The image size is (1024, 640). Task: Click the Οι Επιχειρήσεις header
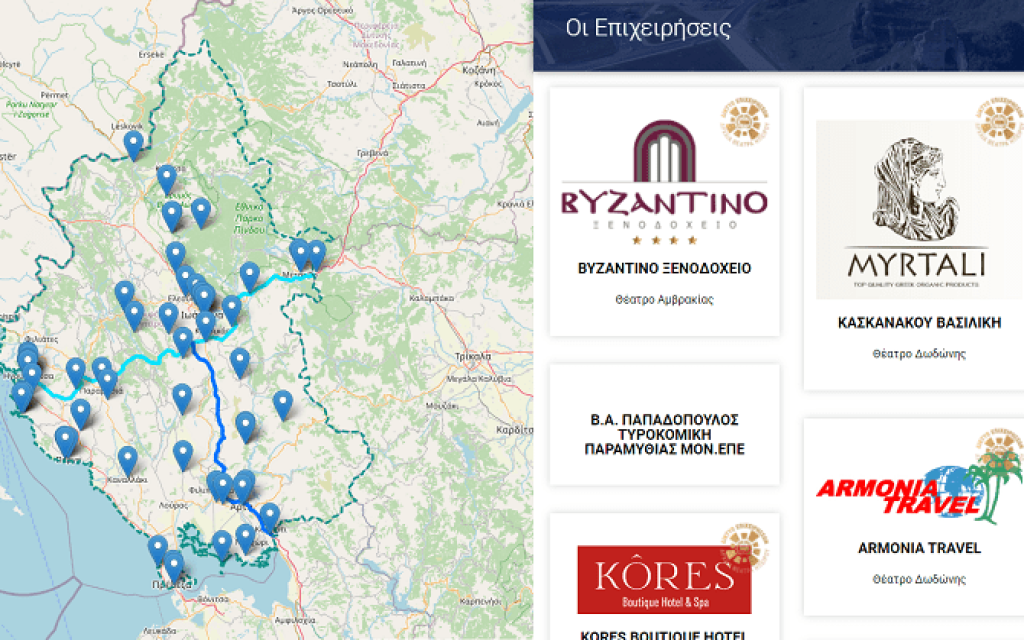[x=648, y=28]
